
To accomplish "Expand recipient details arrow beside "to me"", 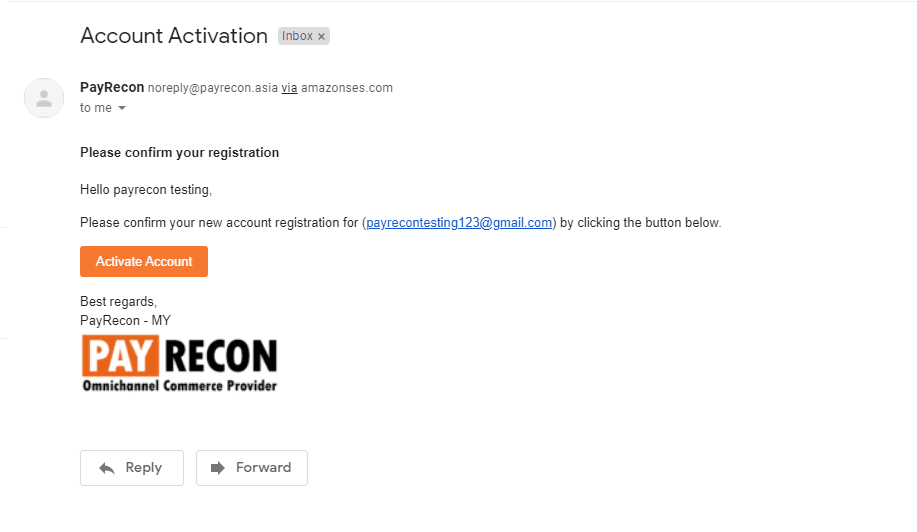I will [122, 108].
